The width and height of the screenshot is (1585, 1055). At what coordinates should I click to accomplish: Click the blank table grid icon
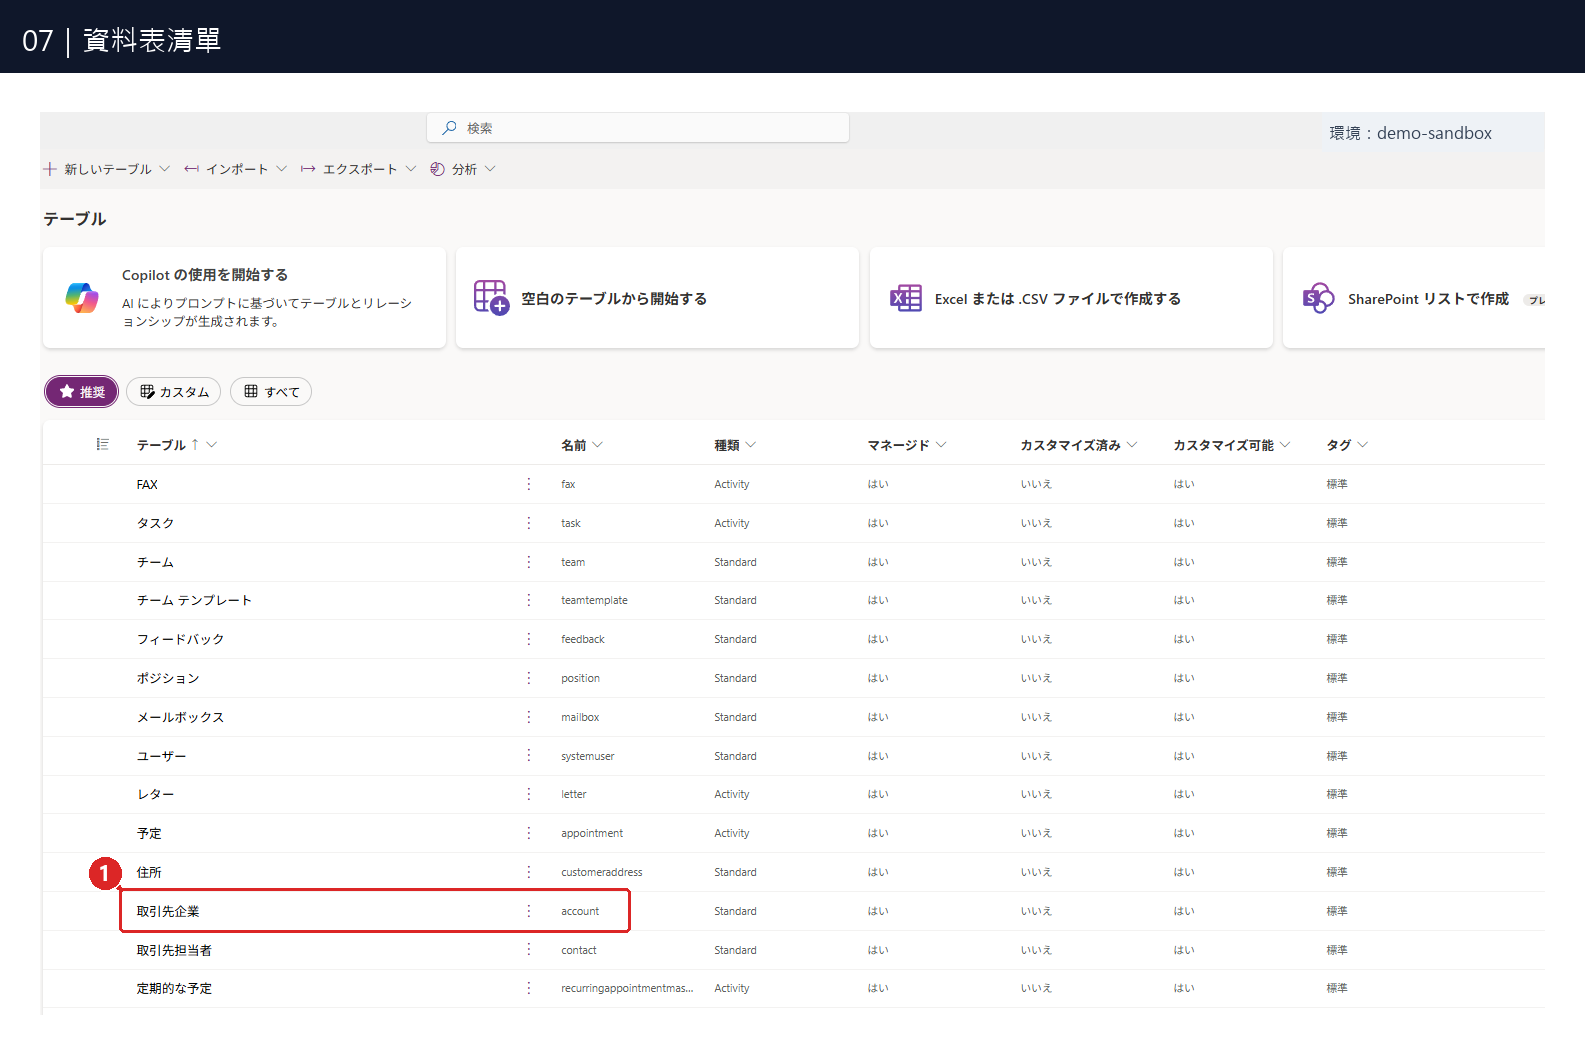click(491, 298)
